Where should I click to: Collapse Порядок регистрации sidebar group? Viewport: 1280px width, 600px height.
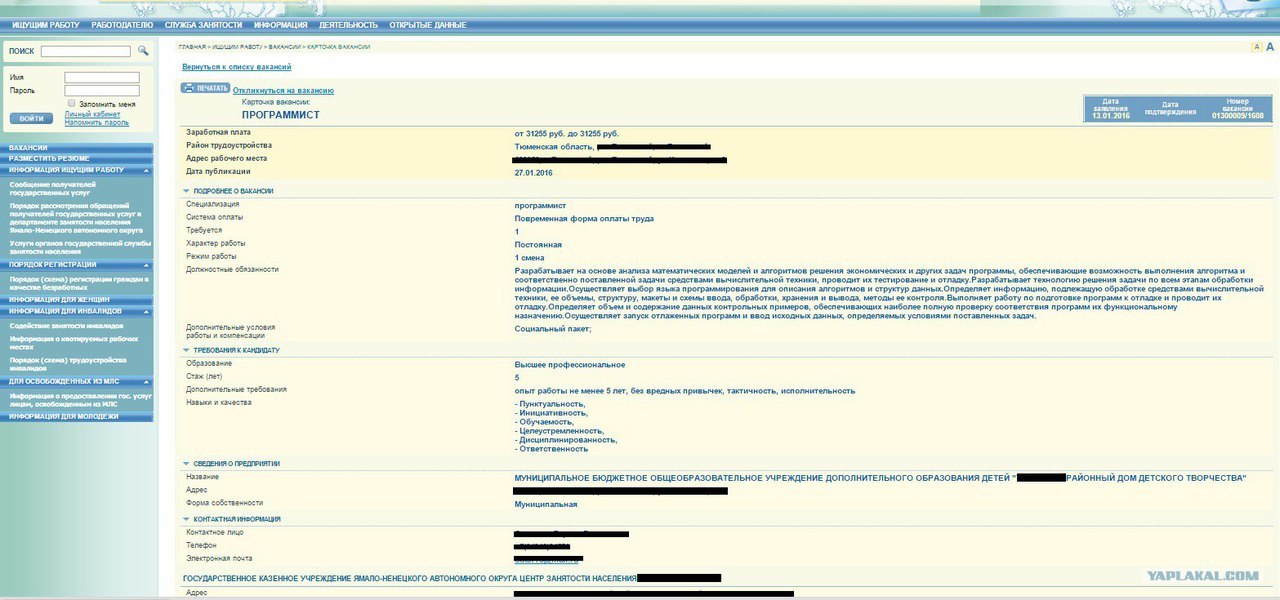(147, 264)
